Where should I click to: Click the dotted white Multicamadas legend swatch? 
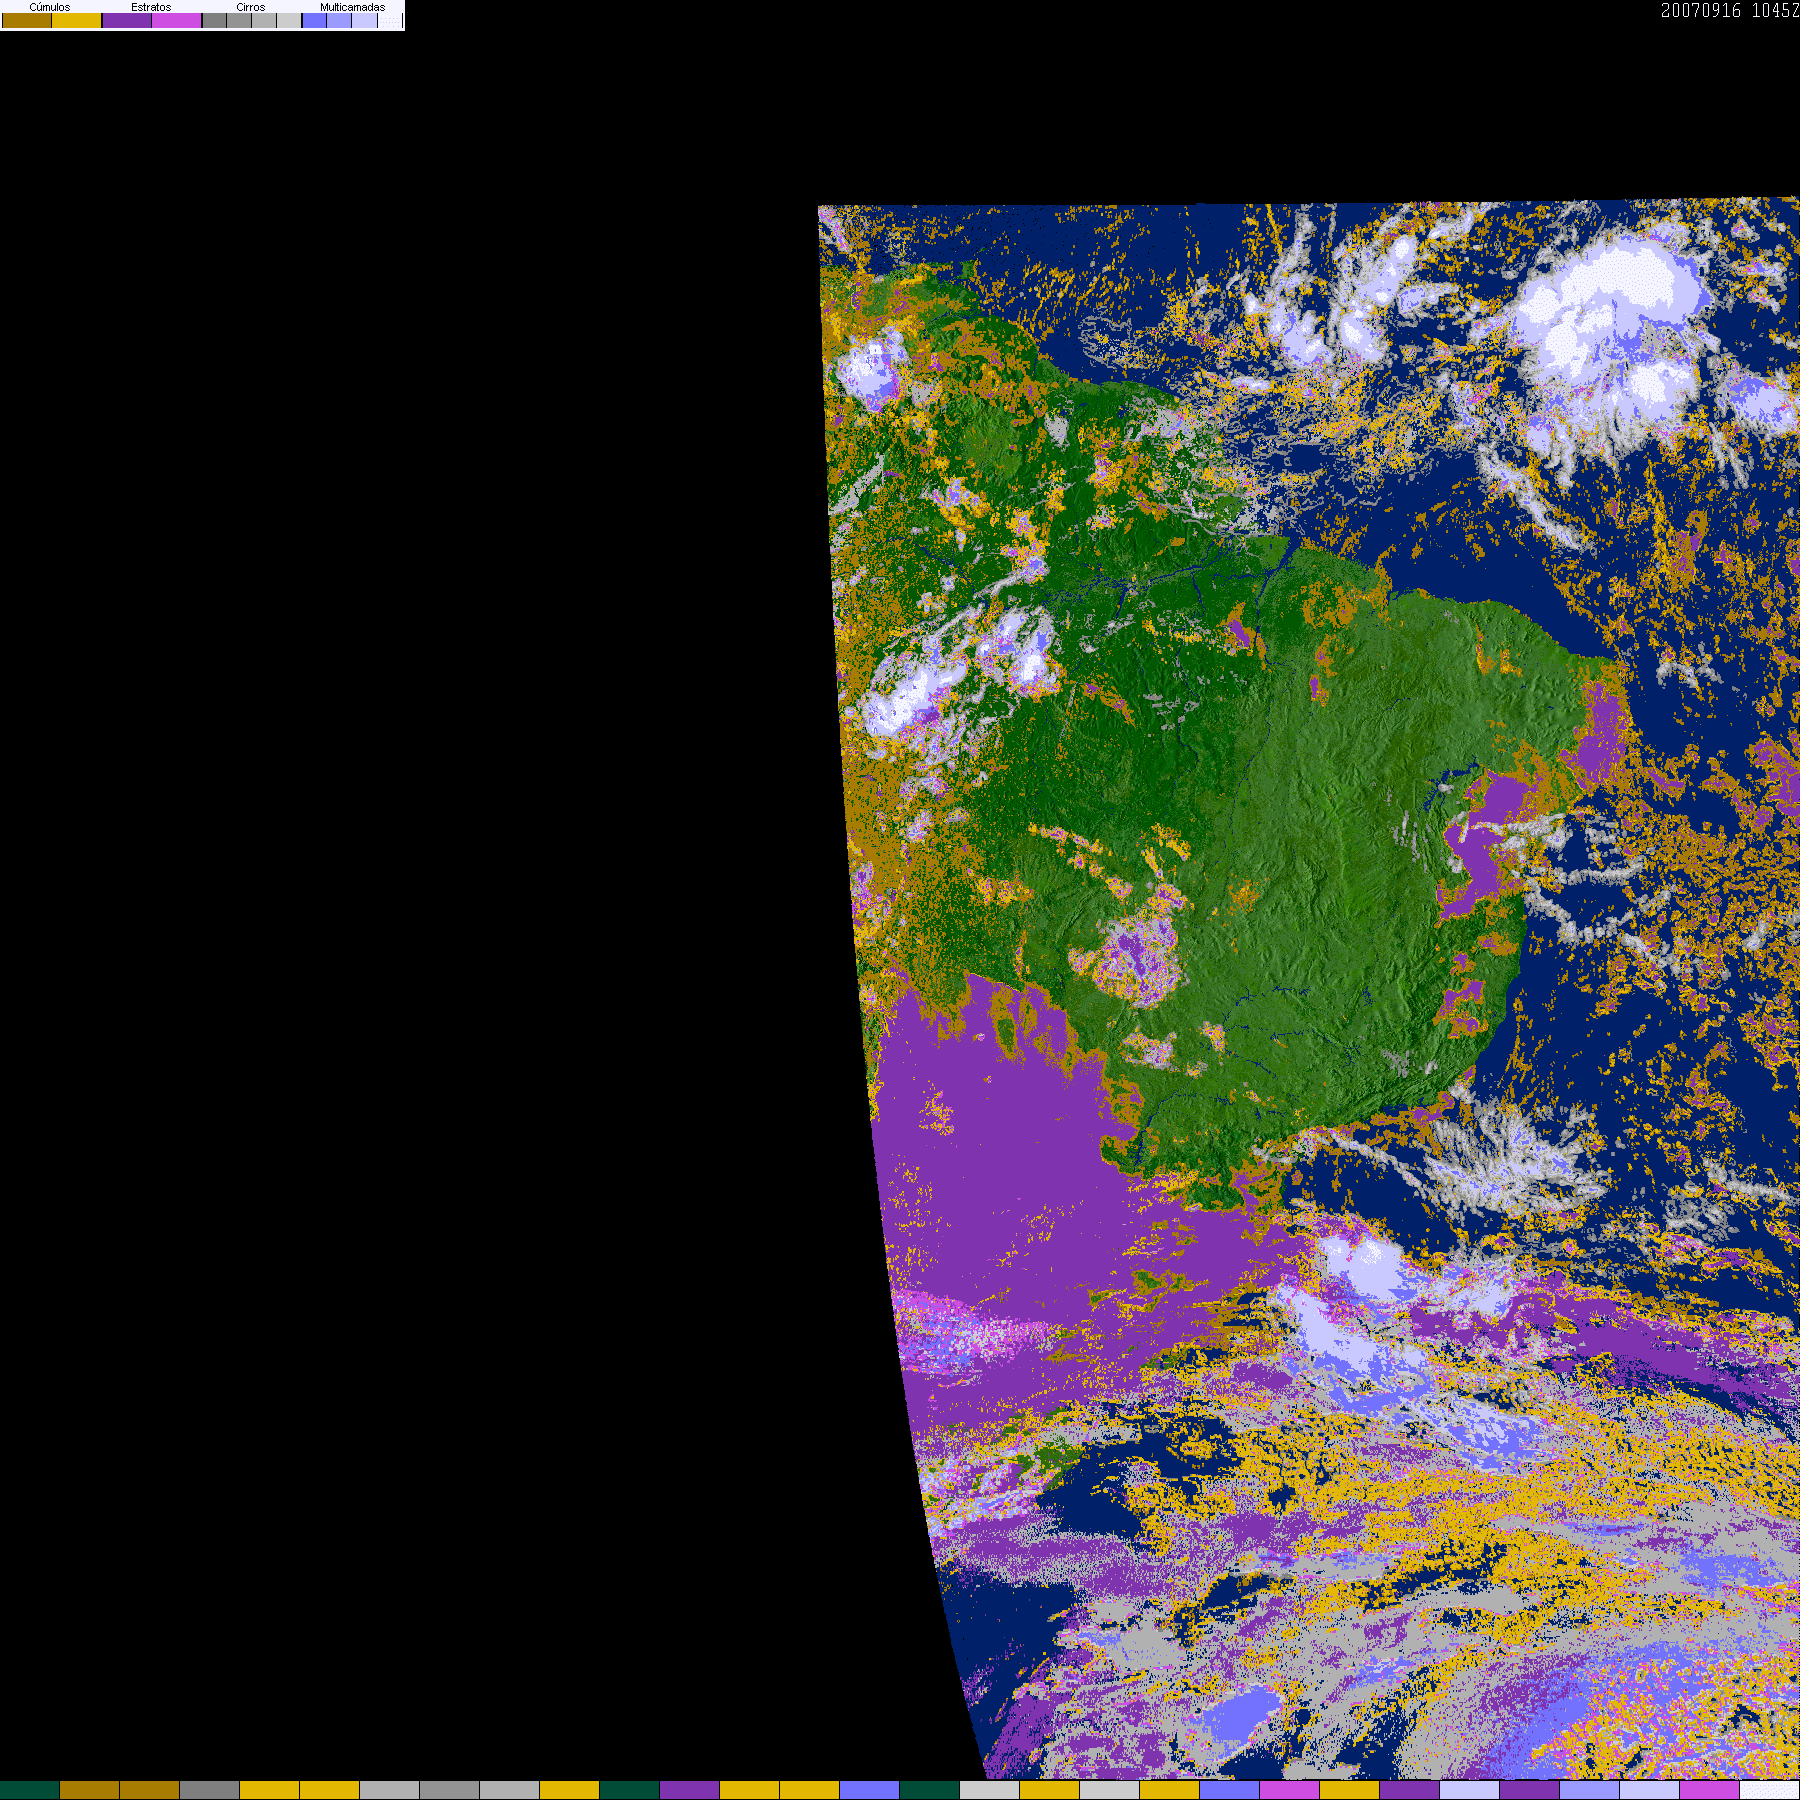(390, 20)
